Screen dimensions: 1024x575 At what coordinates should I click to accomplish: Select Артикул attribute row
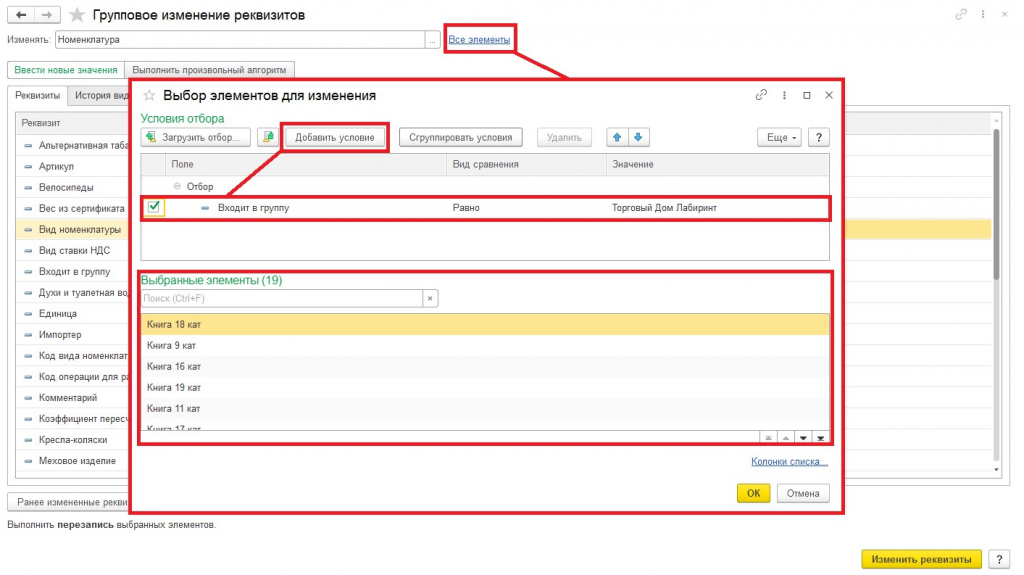pos(73,166)
